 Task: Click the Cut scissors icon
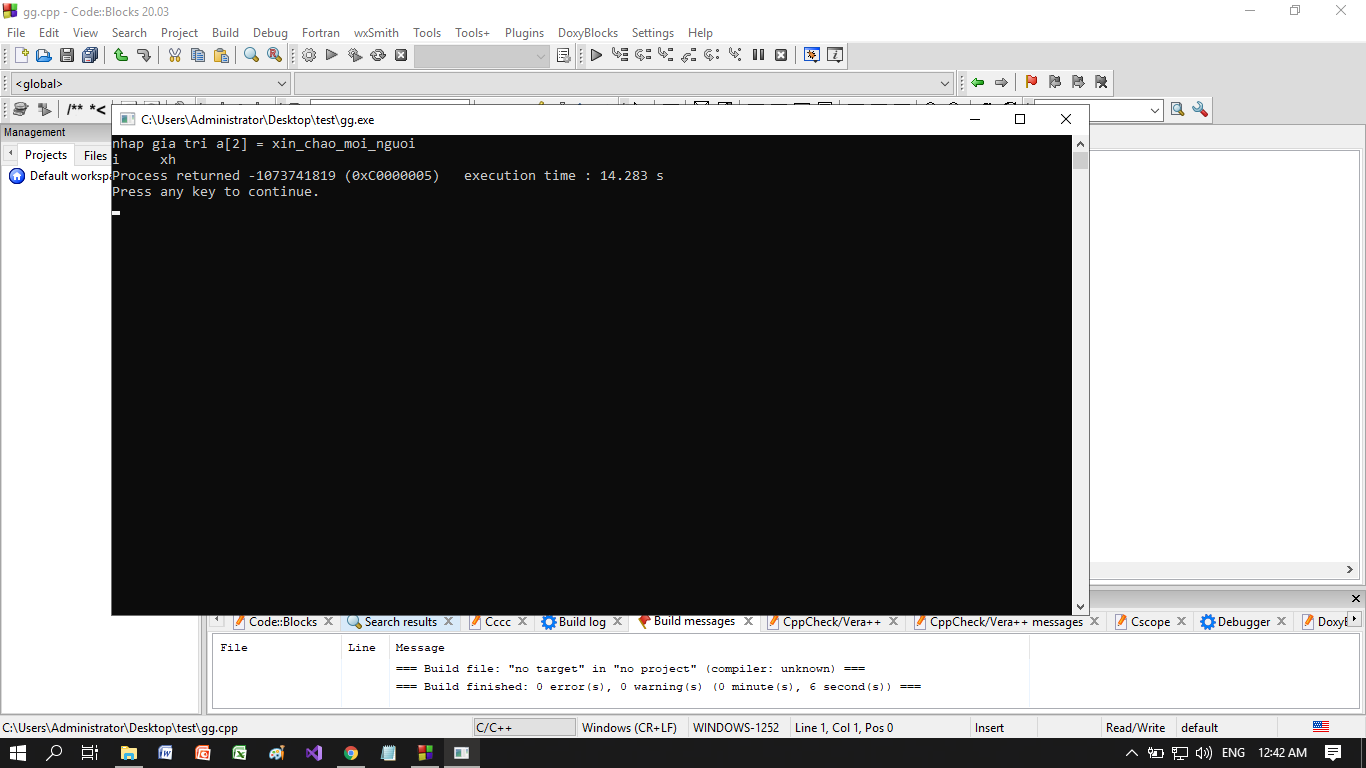(174, 56)
